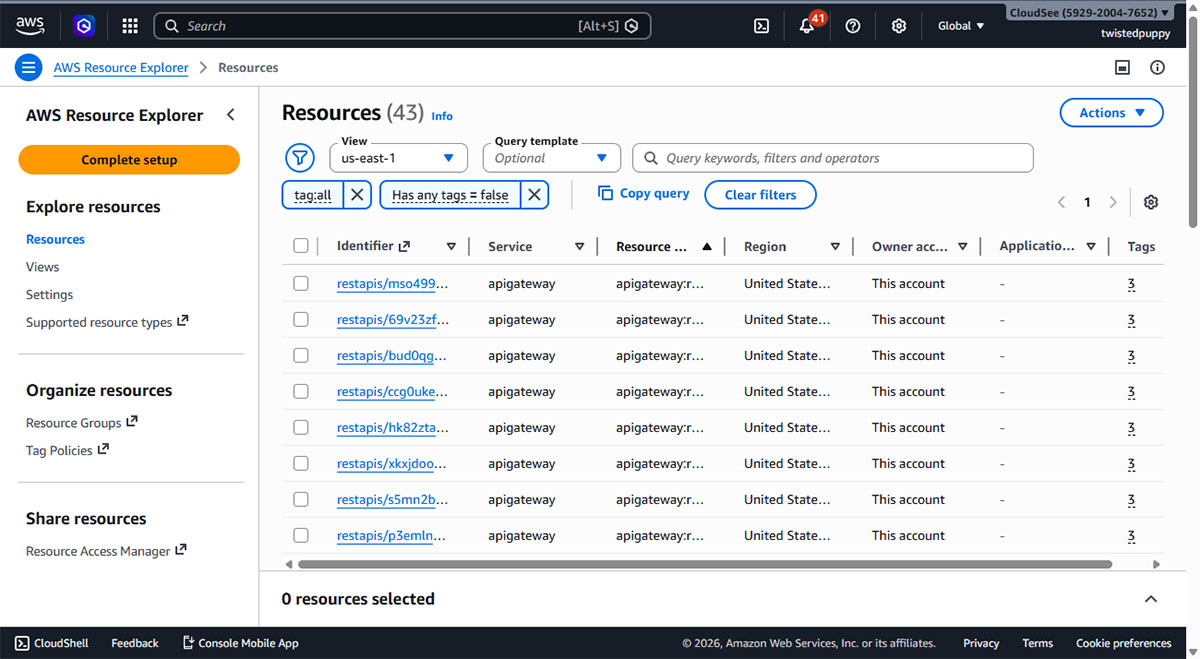Toggle the hamburger navigation menu
The height and width of the screenshot is (659, 1200).
click(28, 68)
